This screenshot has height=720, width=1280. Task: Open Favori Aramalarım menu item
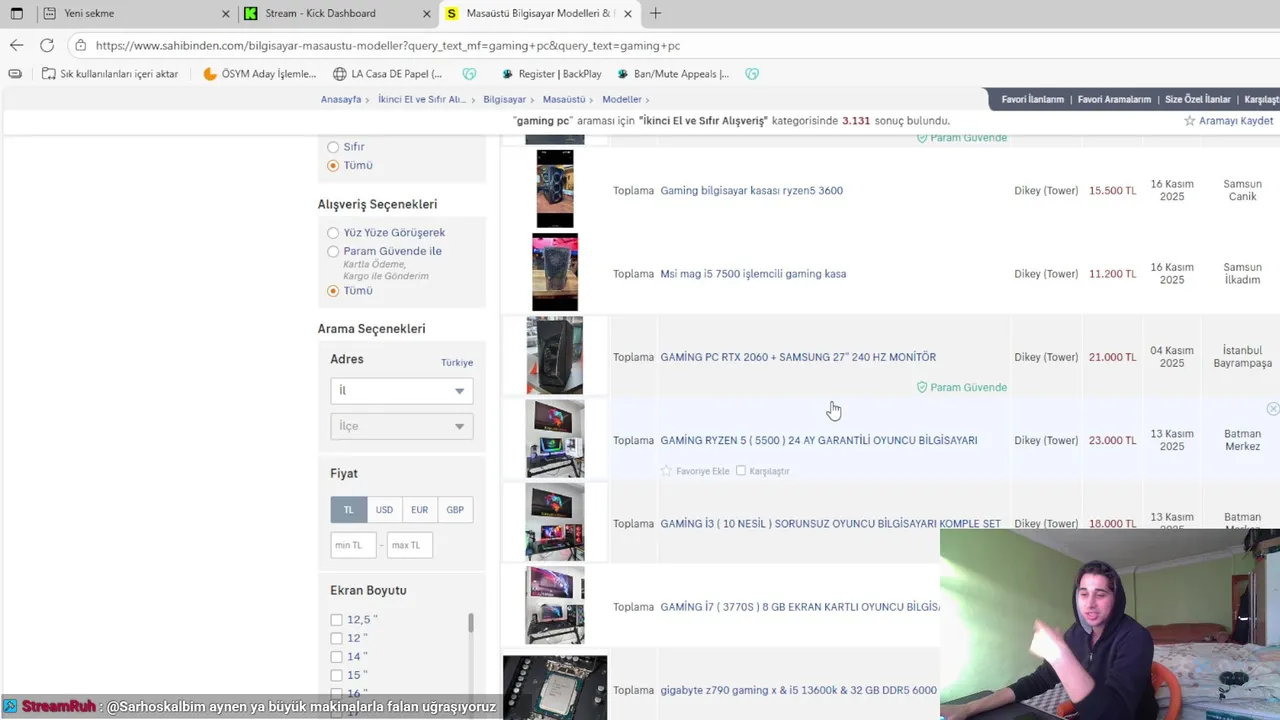(x=1114, y=100)
